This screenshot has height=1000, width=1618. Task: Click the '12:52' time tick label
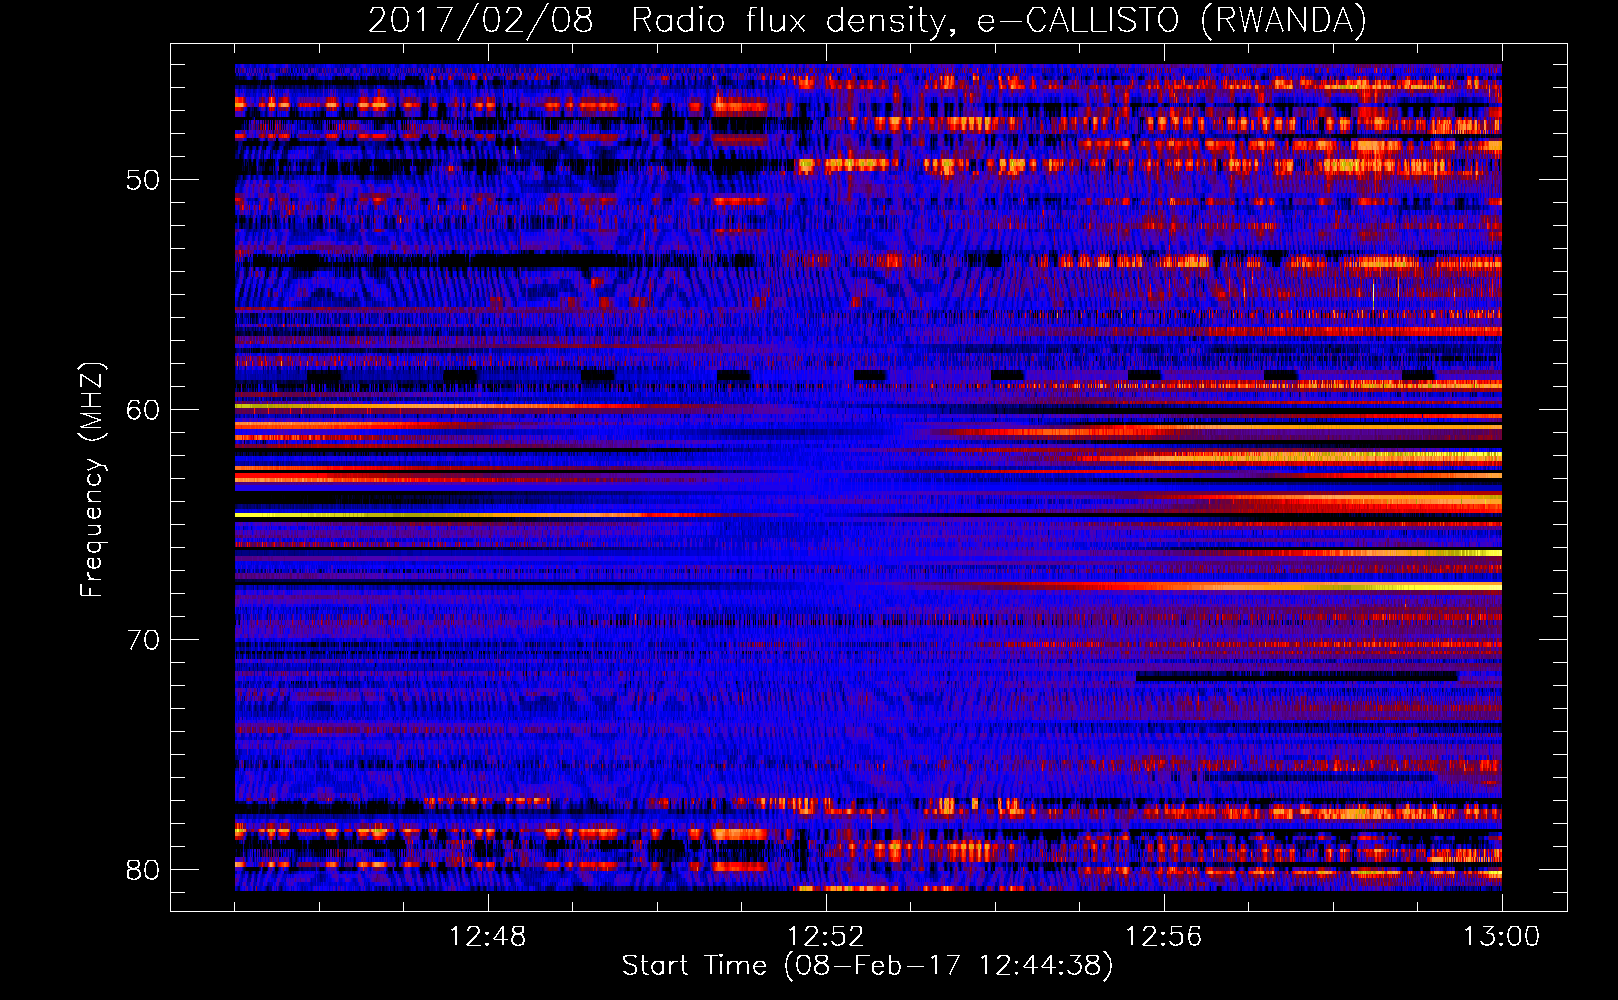click(x=826, y=936)
